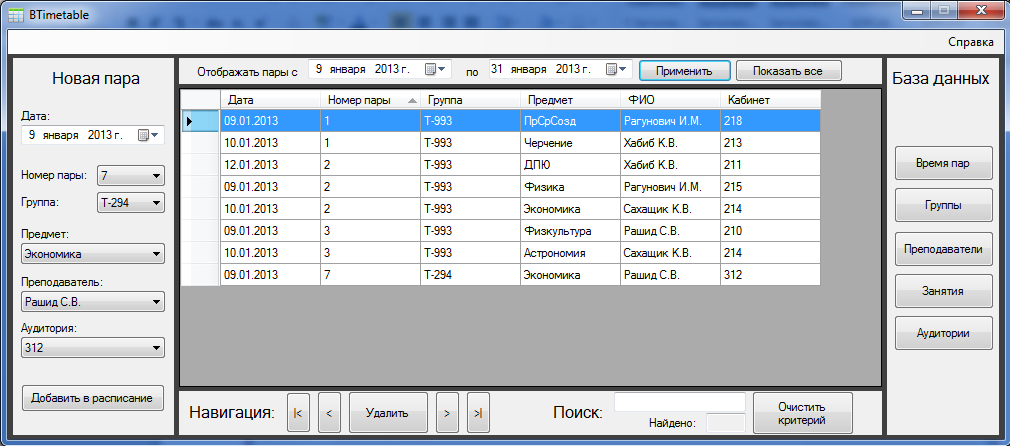Sort by the Дата column header
Viewport: 1010px width, 446px height.
pyautogui.click(x=271, y=100)
